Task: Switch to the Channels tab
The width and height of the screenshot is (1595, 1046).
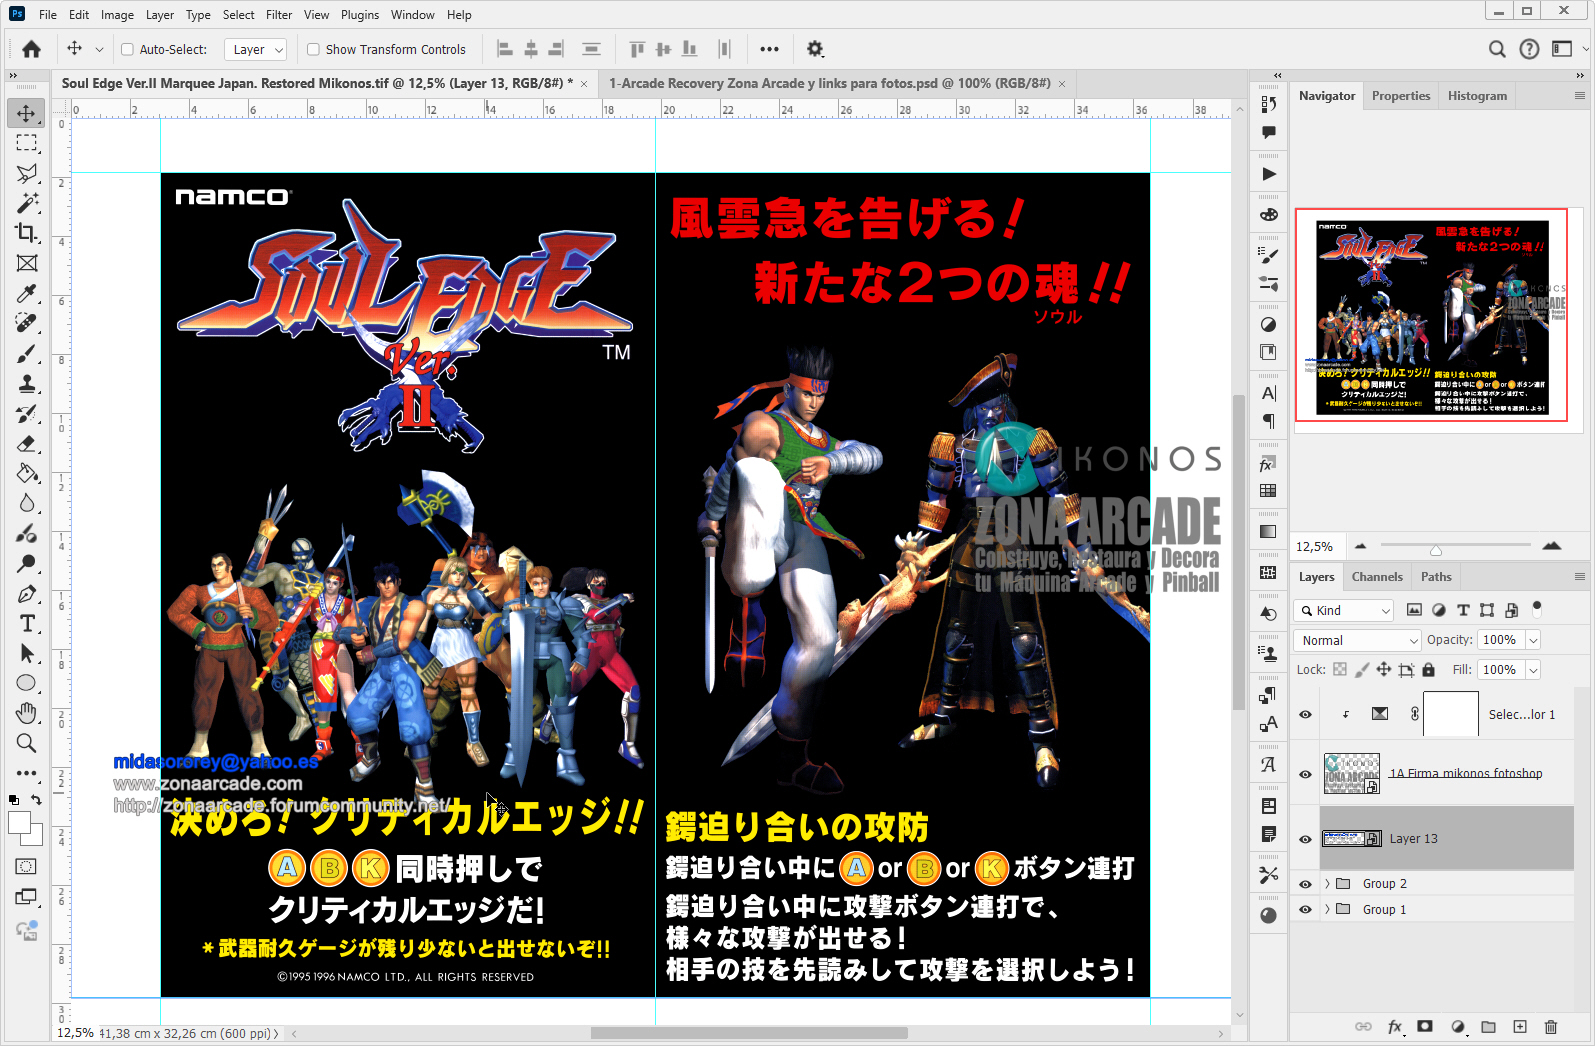Action: click(x=1377, y=577)
